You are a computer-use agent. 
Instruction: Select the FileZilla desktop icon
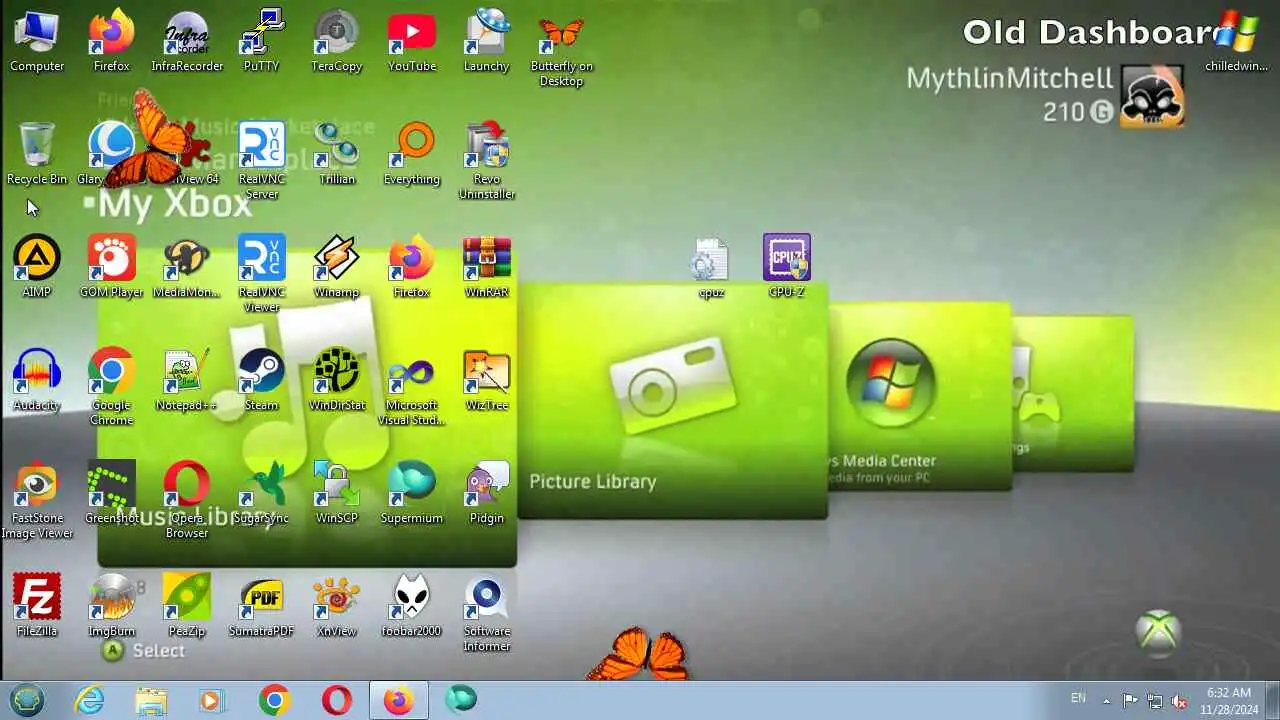[x=37, y=606]
